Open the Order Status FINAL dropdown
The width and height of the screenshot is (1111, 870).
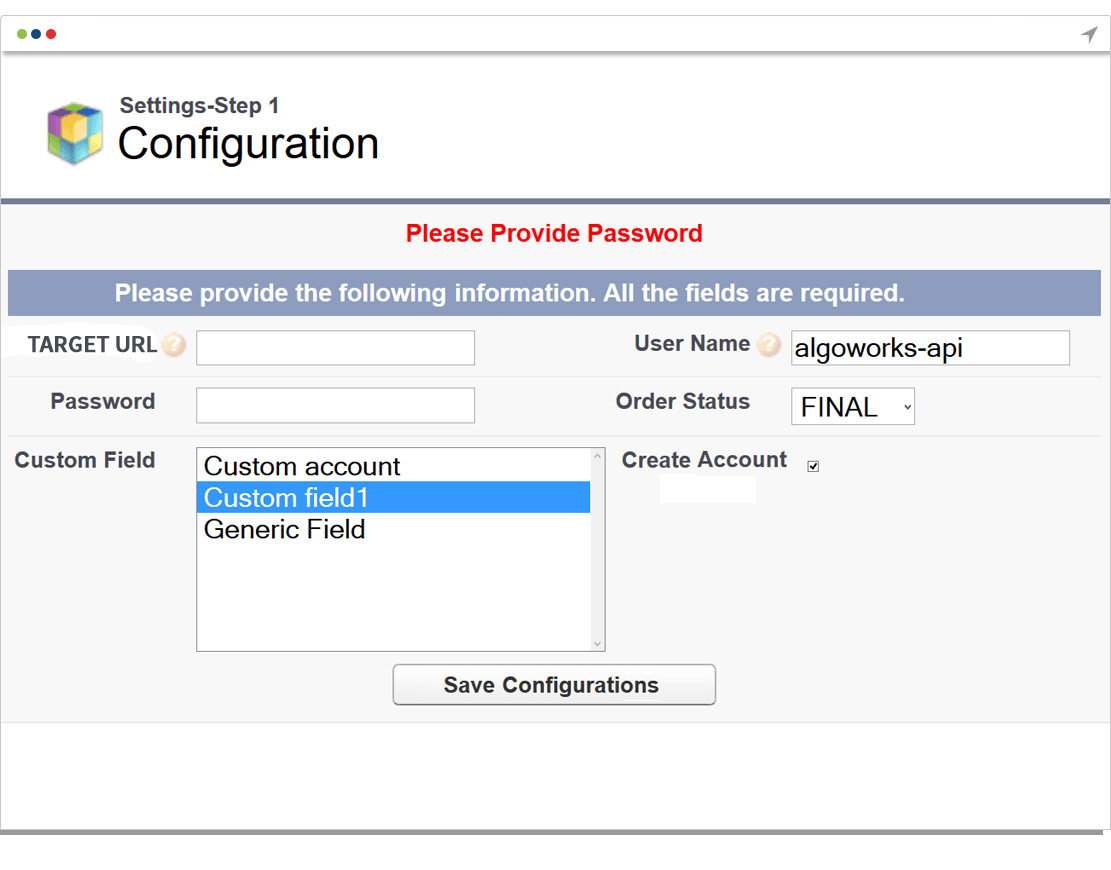pyautogui.click(x=852, y=407)
